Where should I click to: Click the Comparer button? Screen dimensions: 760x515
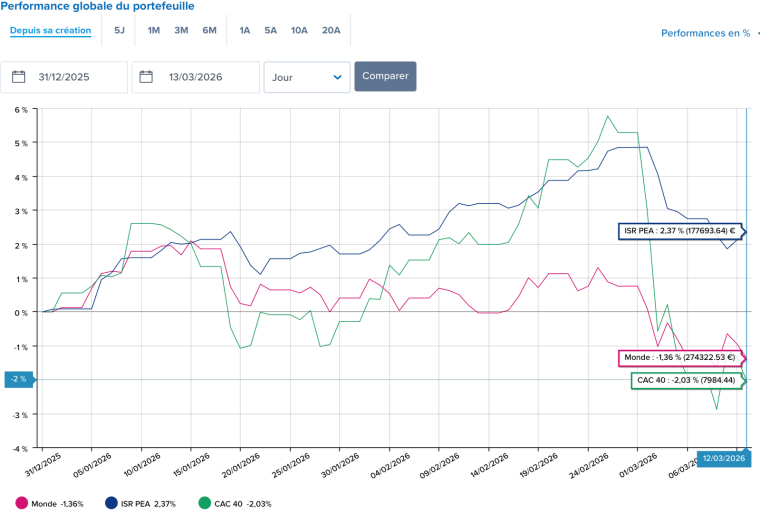[385, 76]
